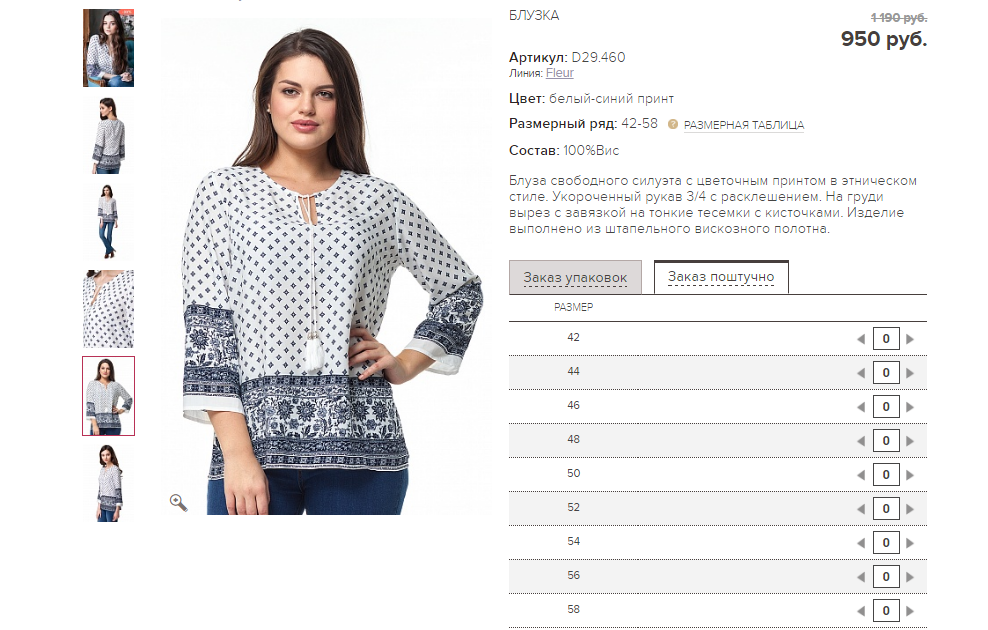
Task: Click the magnifier zoom icon on photo
Action: point(179,503)
